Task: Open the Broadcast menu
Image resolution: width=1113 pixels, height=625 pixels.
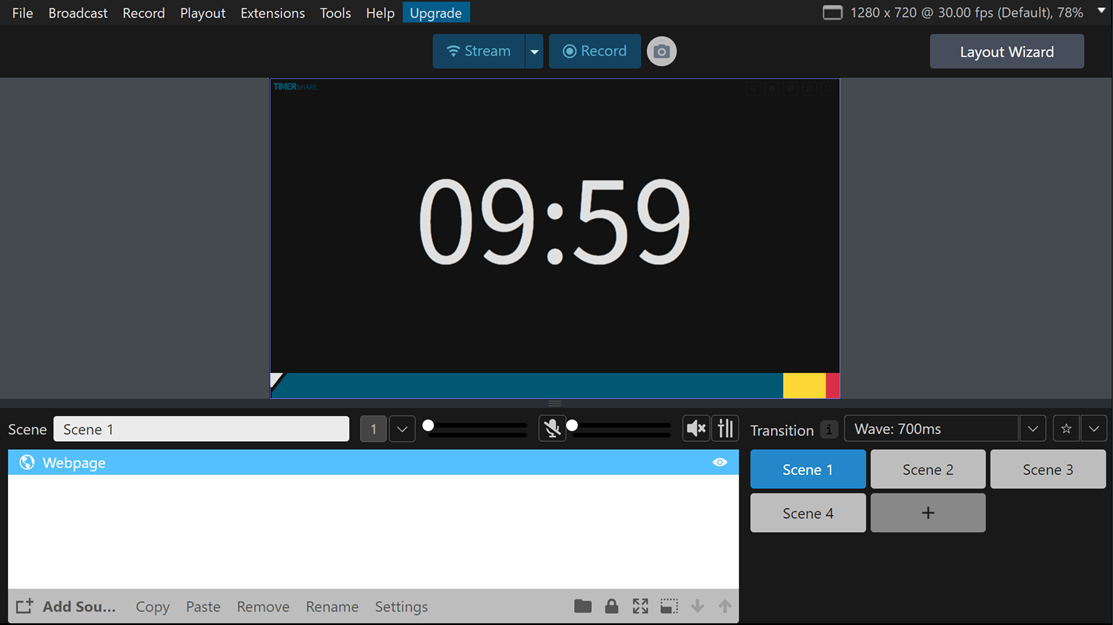Action: [x=78, y=13]
